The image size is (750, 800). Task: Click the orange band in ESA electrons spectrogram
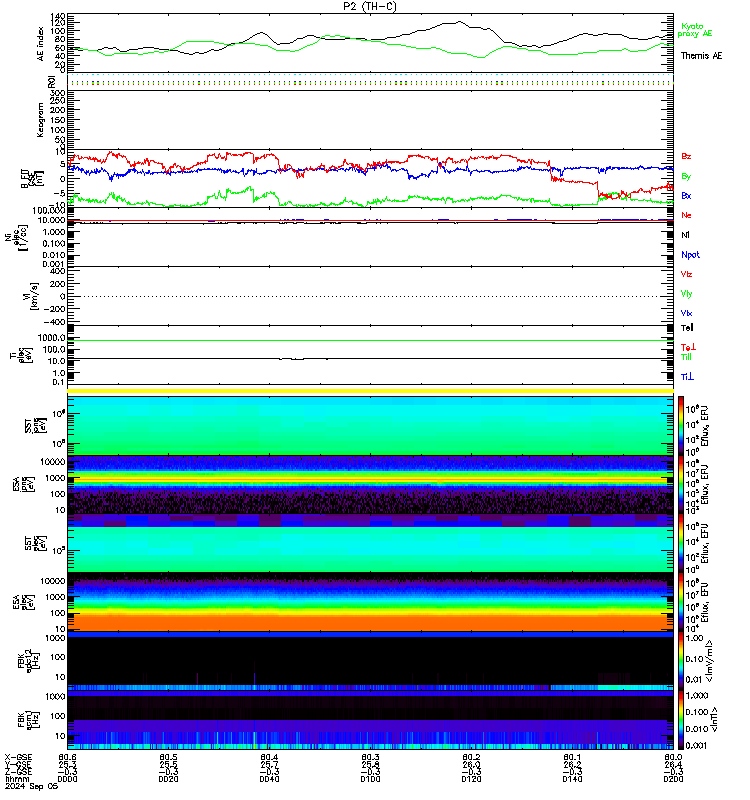370,622
